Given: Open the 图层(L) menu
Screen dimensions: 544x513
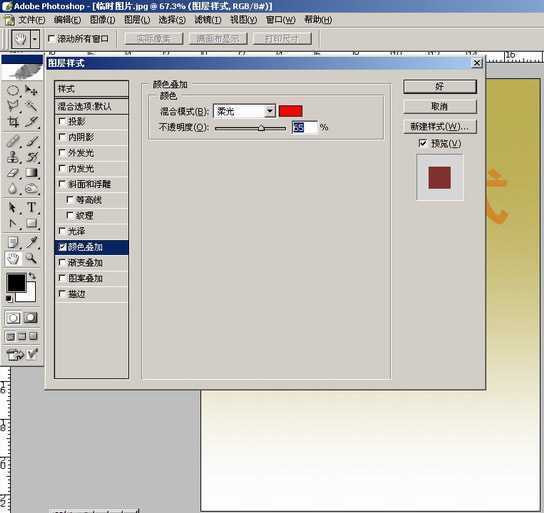Looking at the screenshot, I should pyautogui.click(x=137, y=20).
